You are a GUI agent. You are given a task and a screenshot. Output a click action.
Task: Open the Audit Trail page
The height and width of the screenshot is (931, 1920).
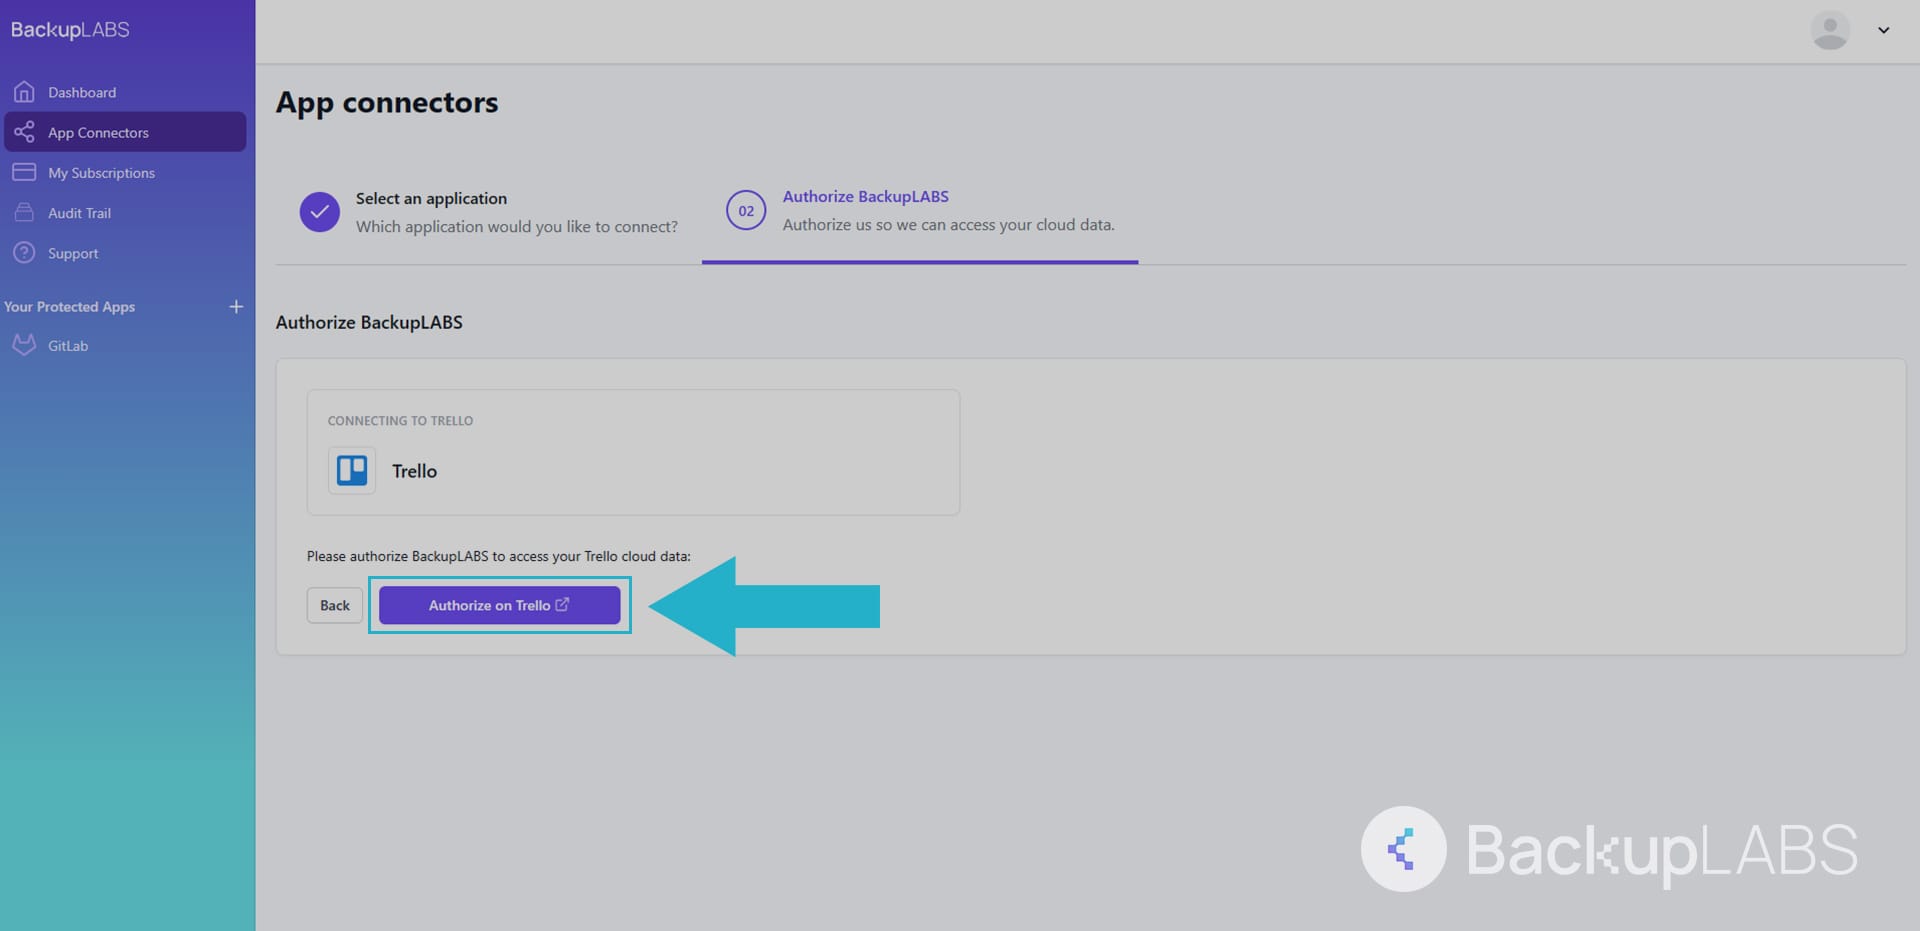click(x=125, y=212)
